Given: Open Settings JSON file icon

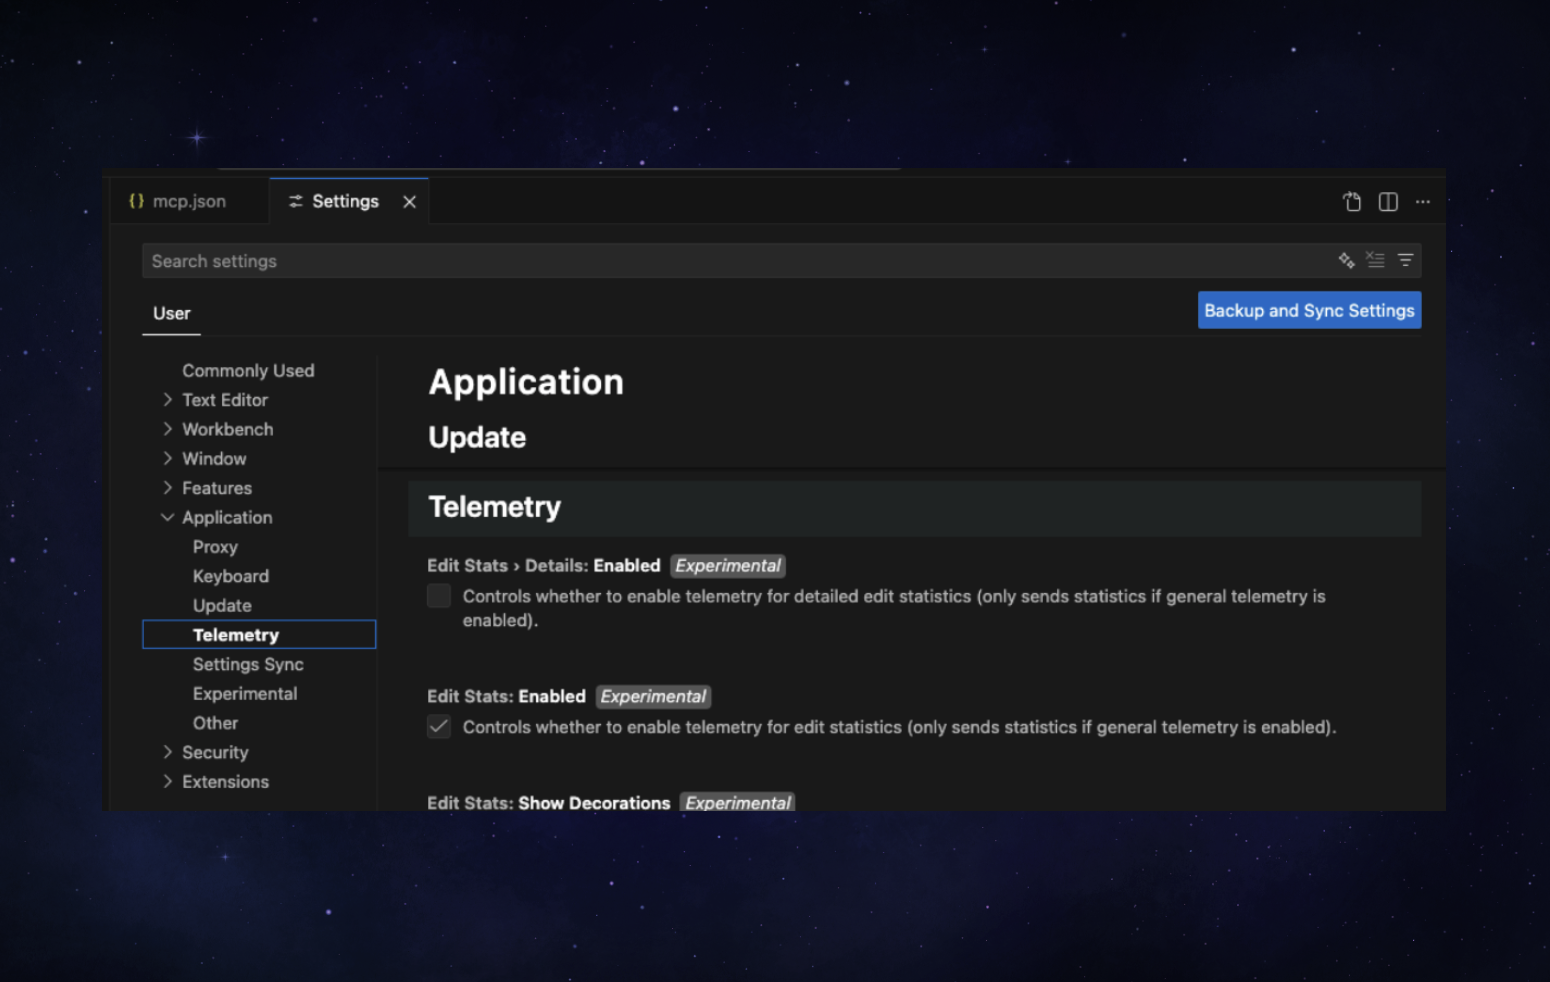Looking at the screenshot, I should point(1352,202).
